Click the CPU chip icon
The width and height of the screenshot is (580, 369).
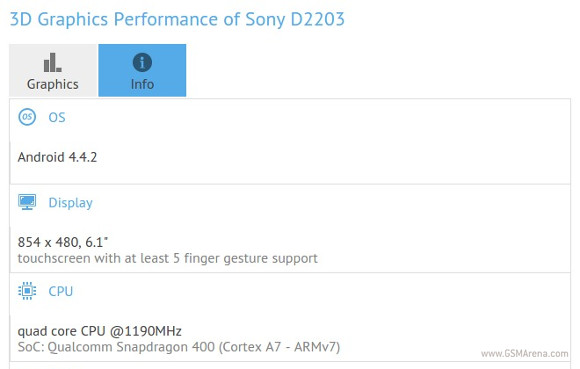tap(27, 291)
